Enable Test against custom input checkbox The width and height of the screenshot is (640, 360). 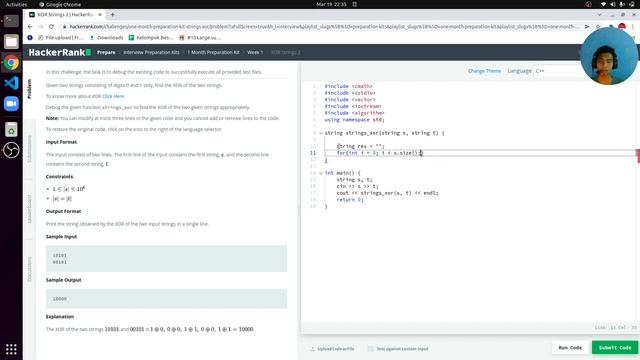(371, 349)
